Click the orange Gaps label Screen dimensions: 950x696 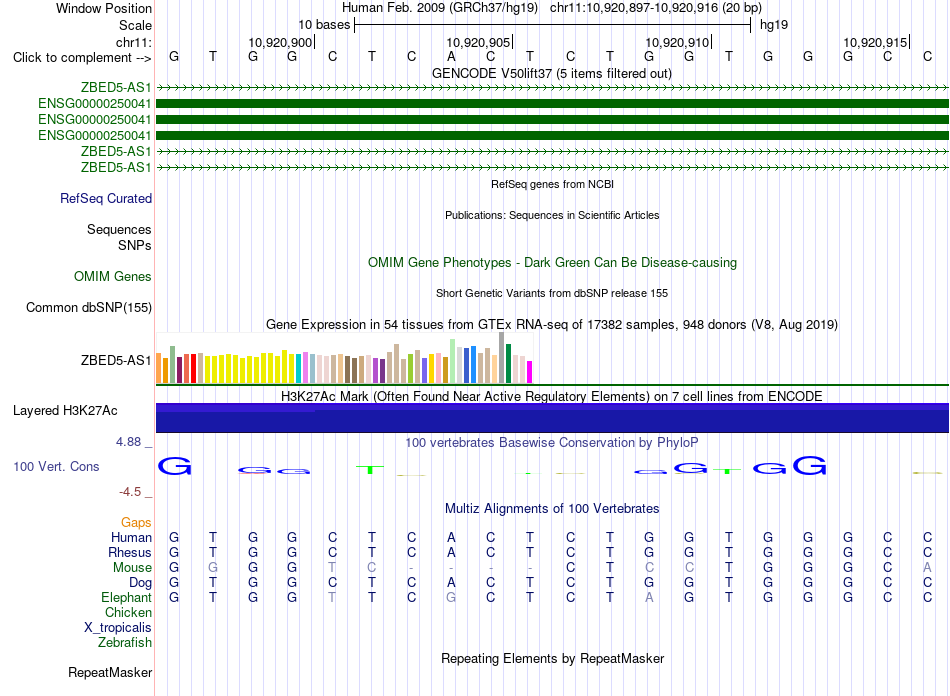pos(136,523)
